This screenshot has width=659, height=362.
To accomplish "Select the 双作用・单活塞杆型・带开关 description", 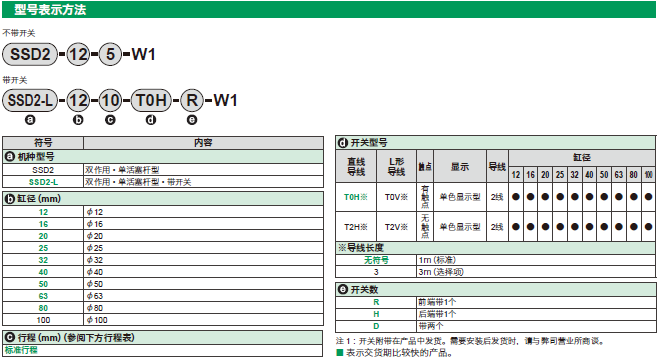I will pyautogui.click(x=138, y=182).
